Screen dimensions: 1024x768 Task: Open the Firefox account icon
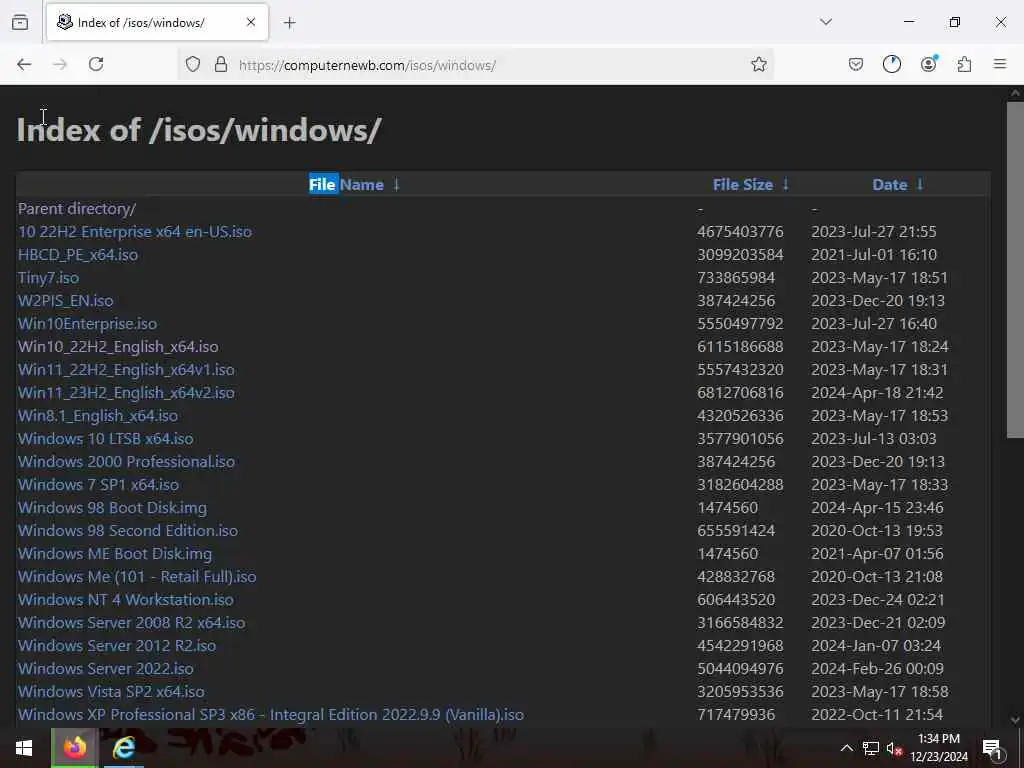pyautogui.click(x=928, y=64)
